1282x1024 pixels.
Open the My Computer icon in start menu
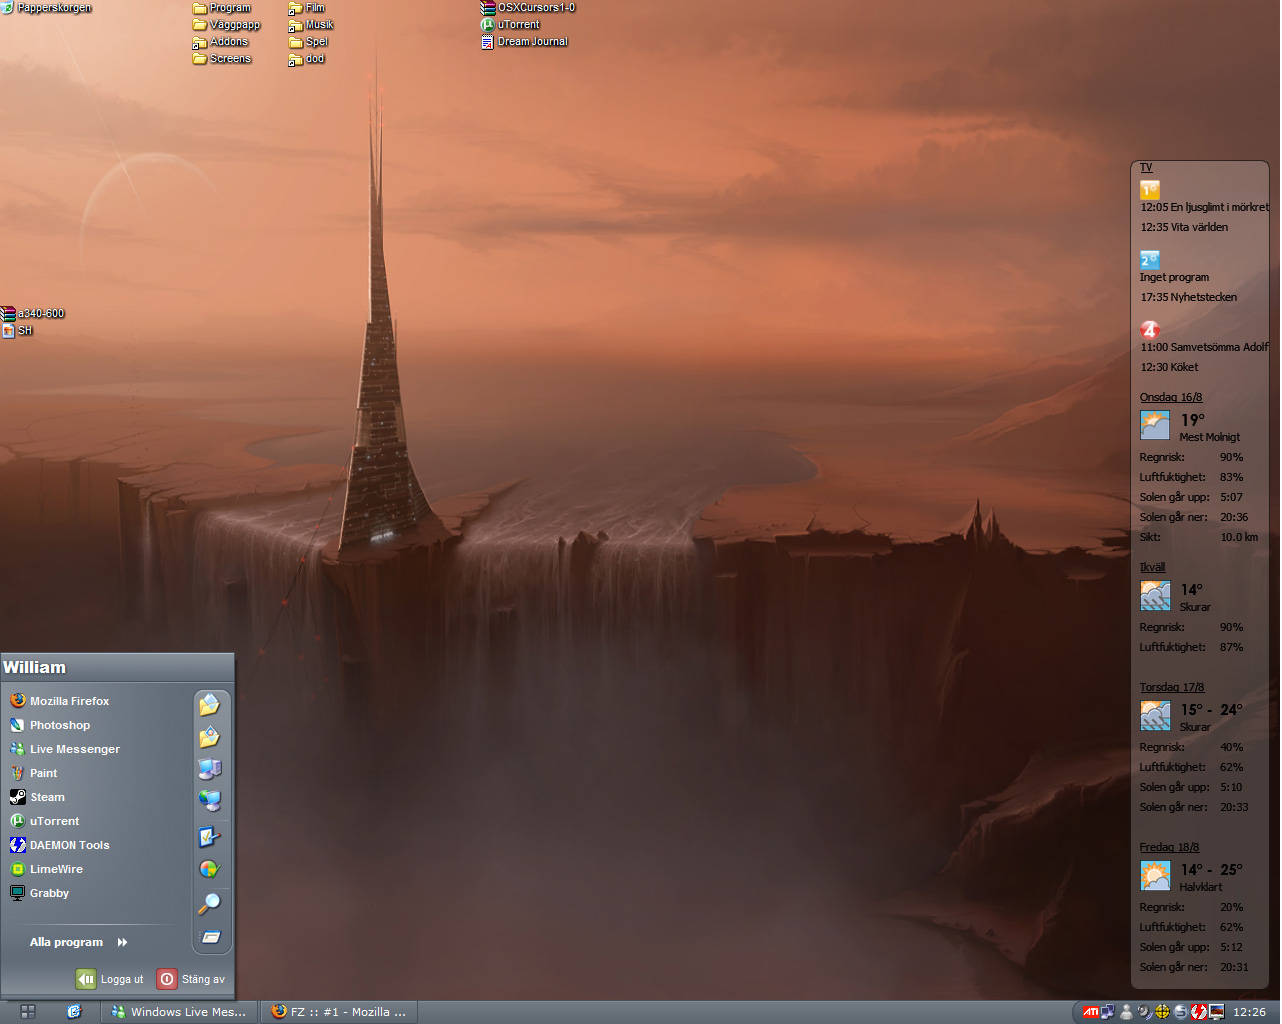[x=209, y=769]
